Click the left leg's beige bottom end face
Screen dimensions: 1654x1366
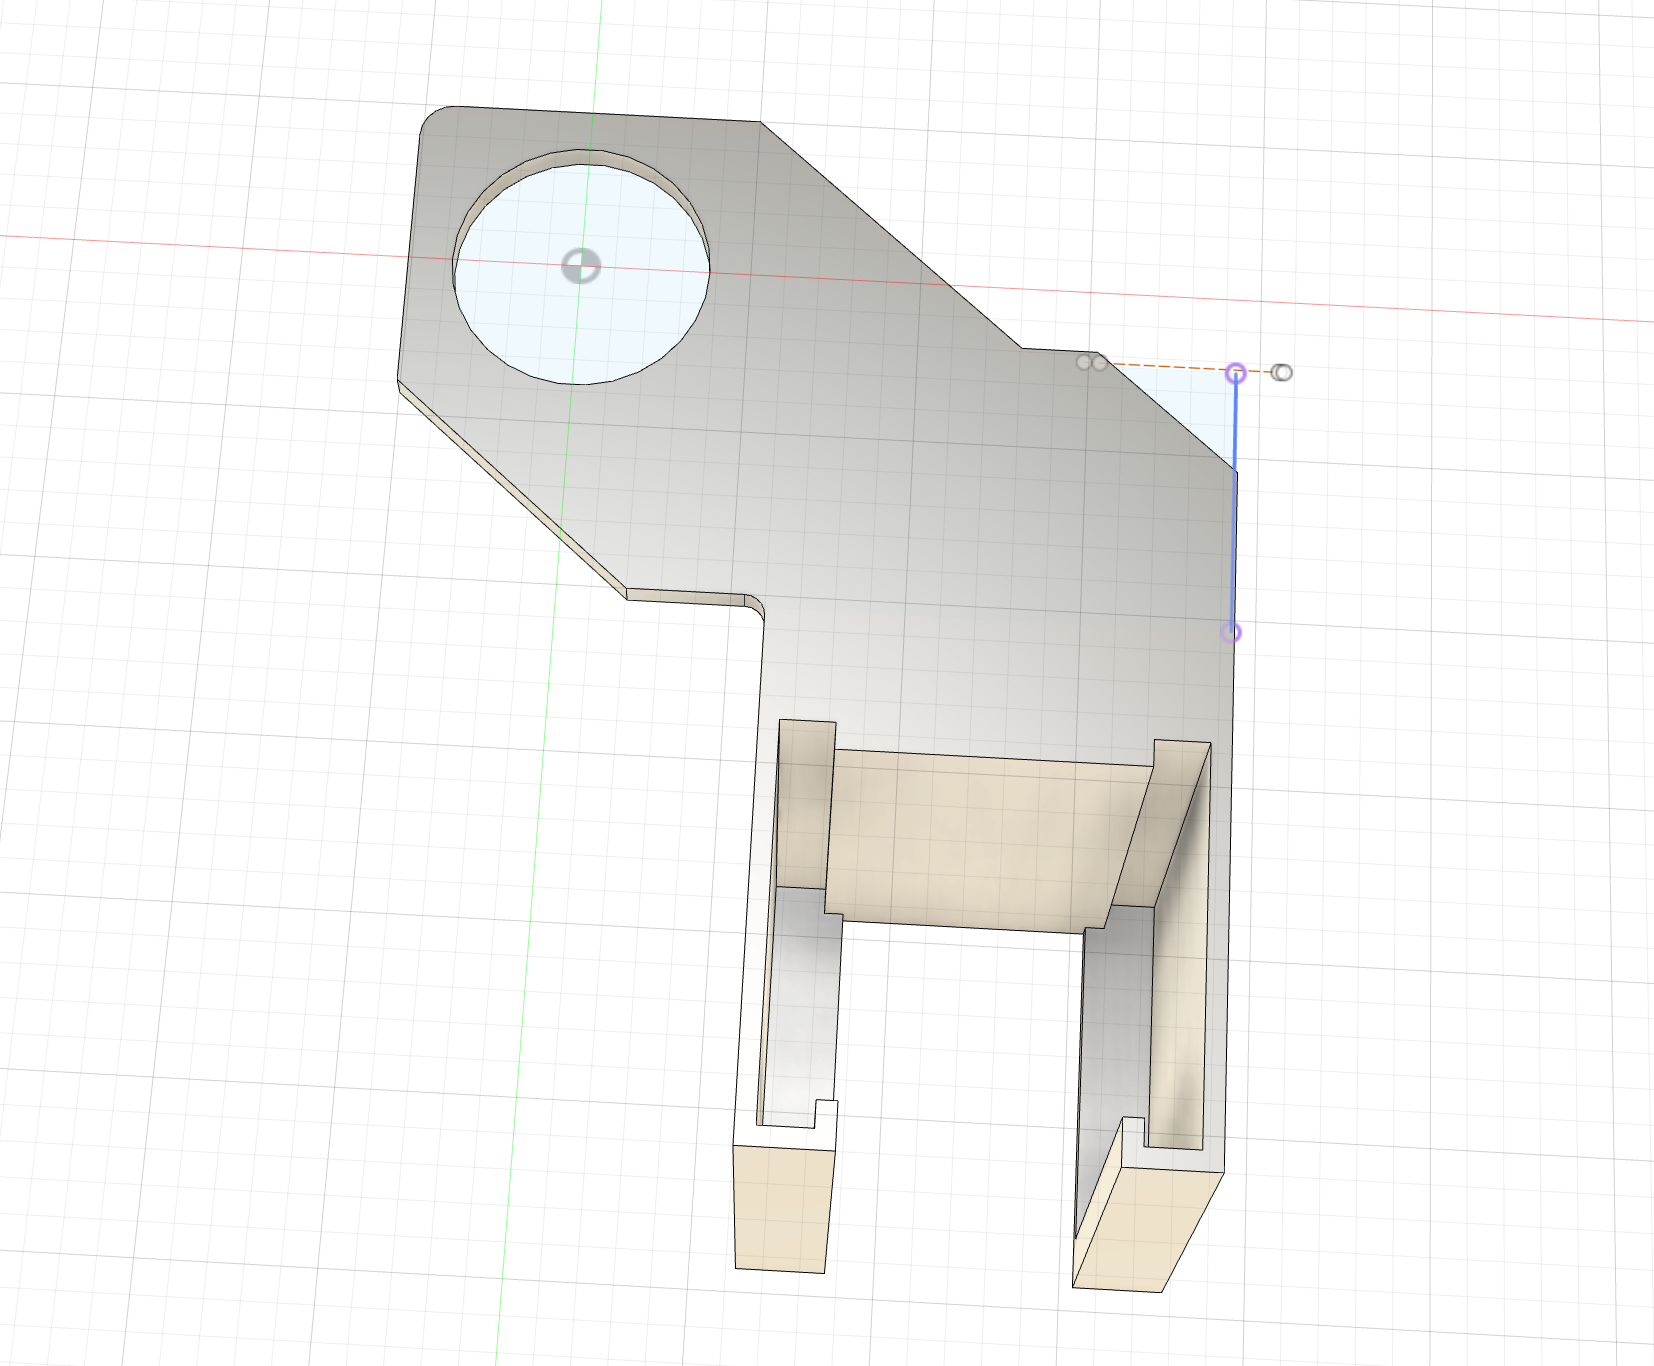[x=782, y=1208]
